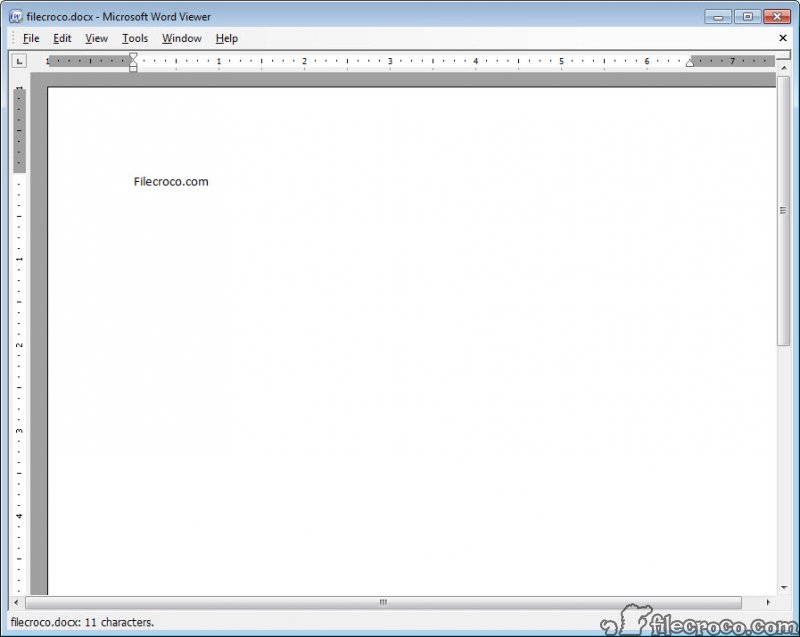Click the Filecroco.com text in the document

point(171,182)
